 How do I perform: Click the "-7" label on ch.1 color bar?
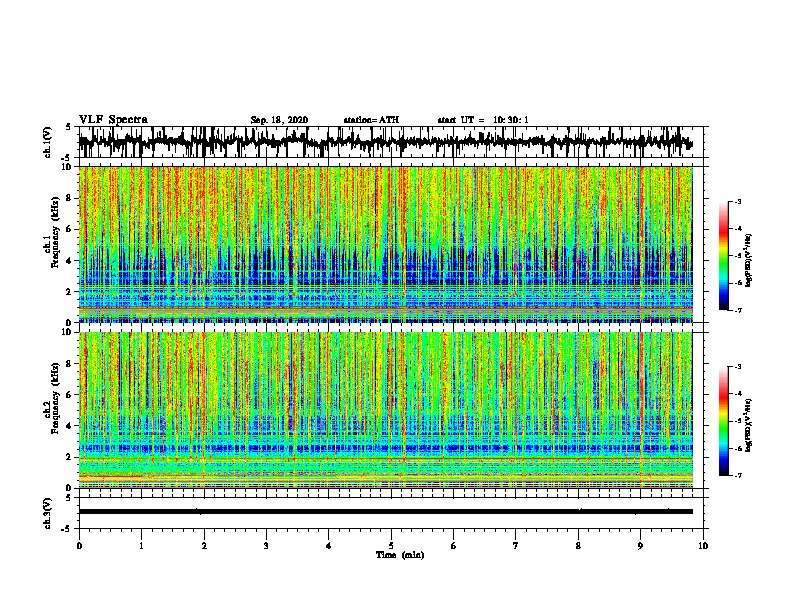(x=738, y=310)
